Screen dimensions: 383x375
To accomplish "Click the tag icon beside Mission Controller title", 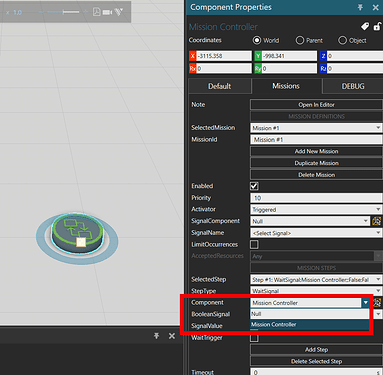I will pos(365,27).
